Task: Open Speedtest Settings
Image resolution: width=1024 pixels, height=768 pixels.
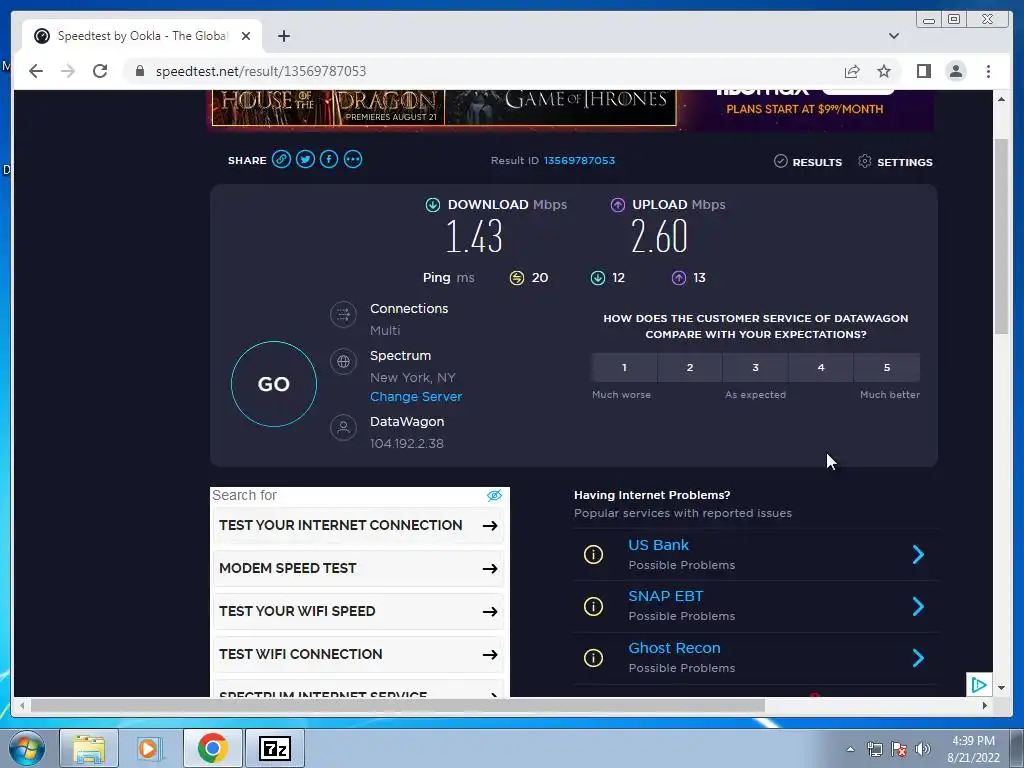Action: click(x=895, y=162)
